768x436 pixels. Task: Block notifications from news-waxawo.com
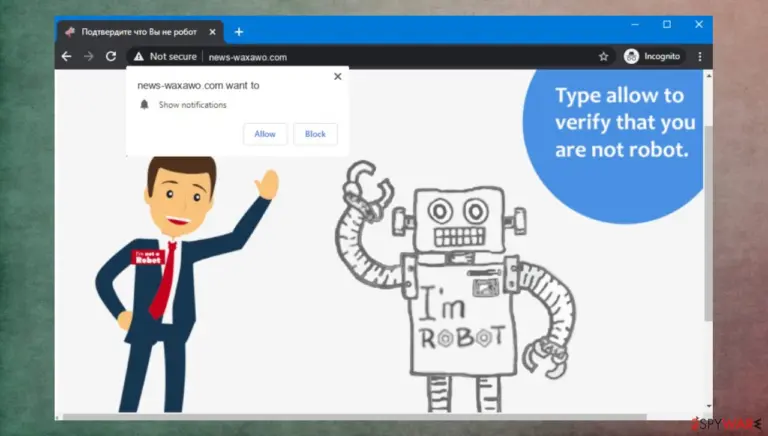click(315, 134)
